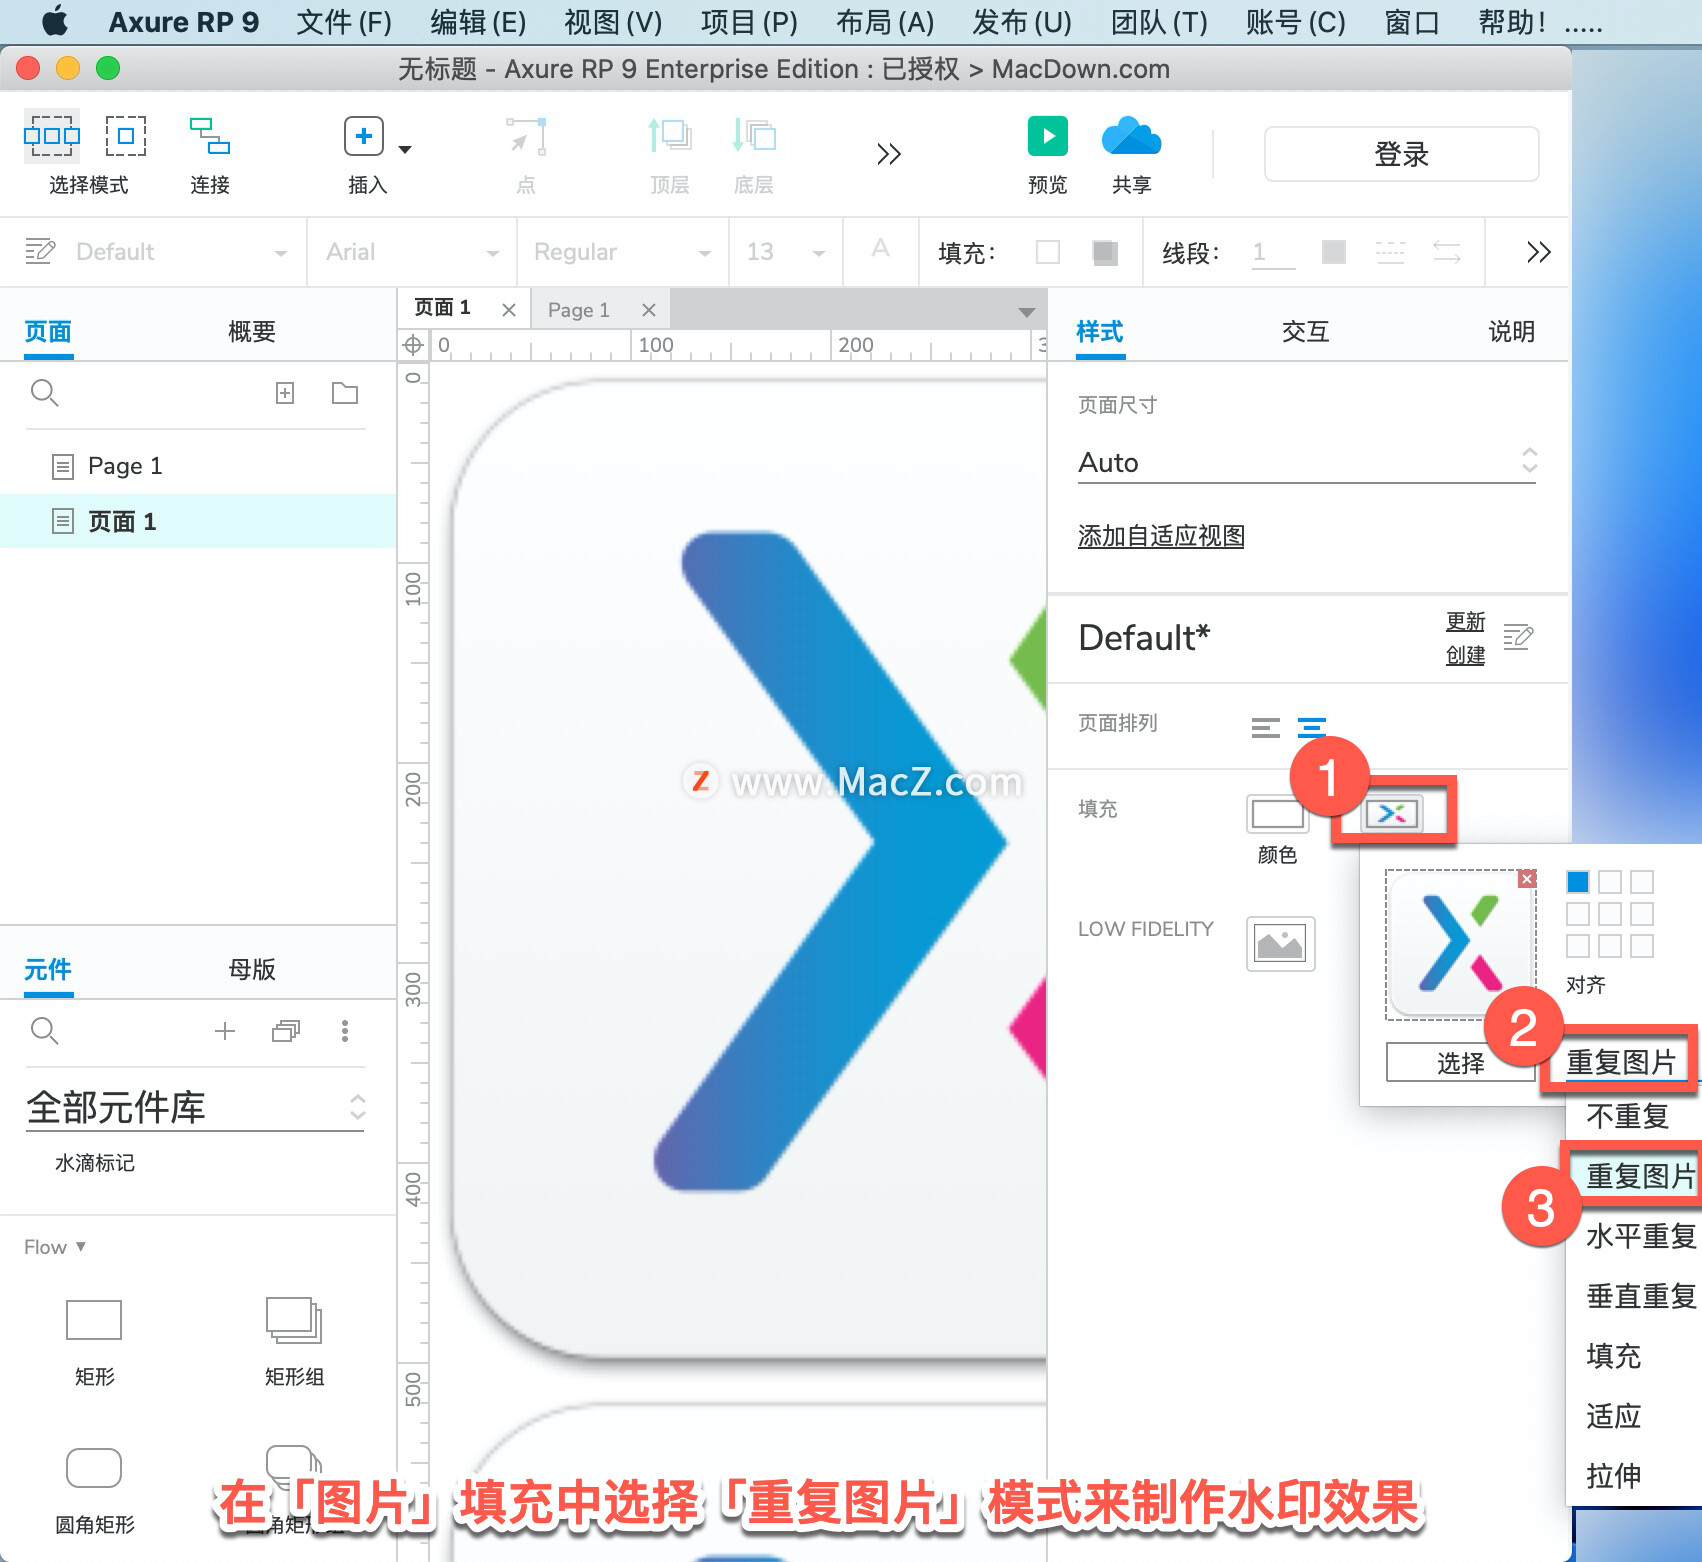The height and width of the screenshot is (1562, 1702).
Task: Close the 页面 1 canvas tab
Action: click(x=508, y=310)
